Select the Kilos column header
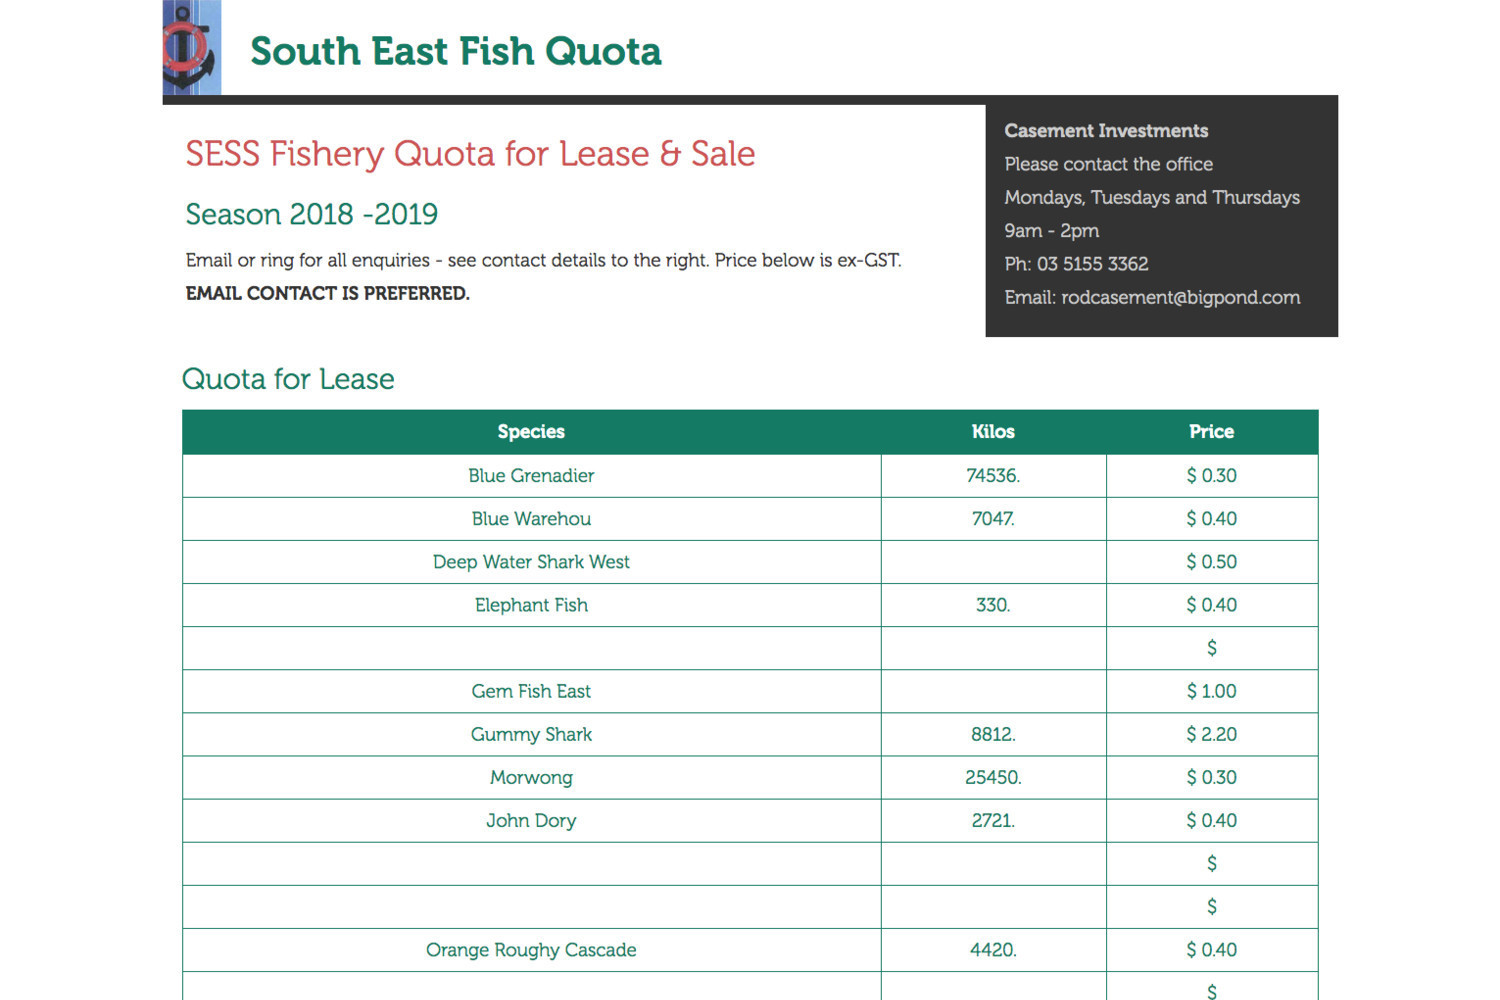 click(993, 432)
